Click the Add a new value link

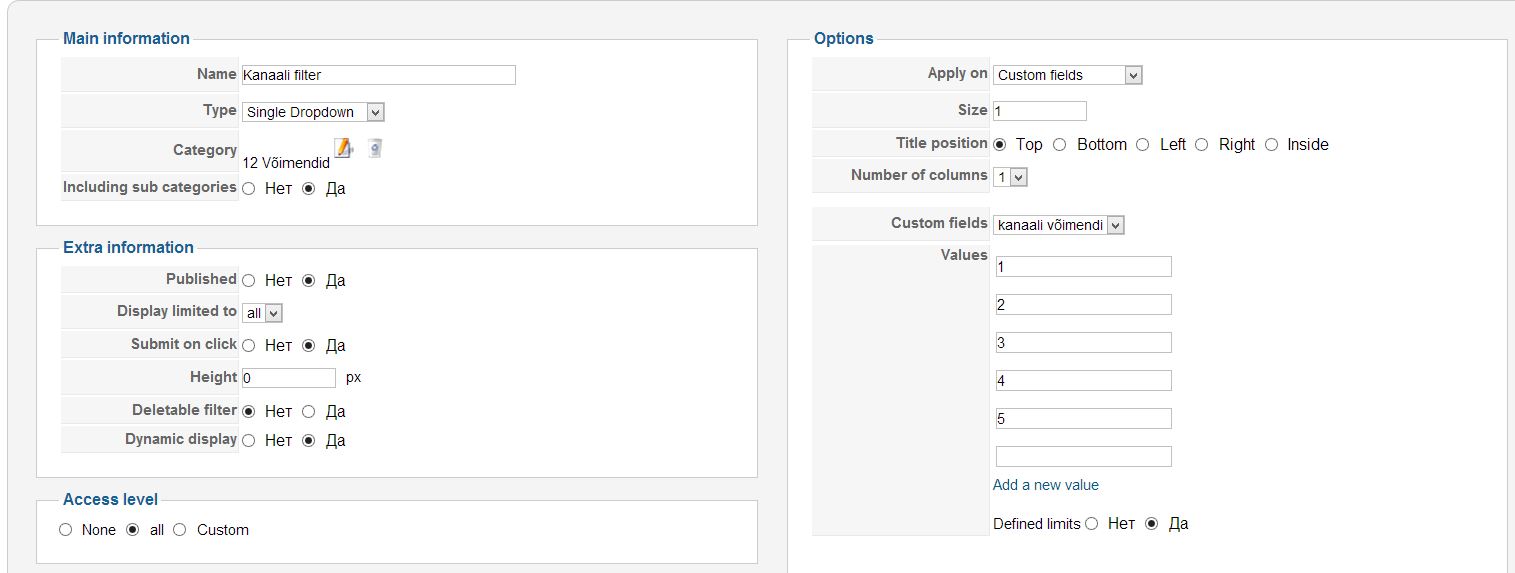click(x=1045, y=485)
